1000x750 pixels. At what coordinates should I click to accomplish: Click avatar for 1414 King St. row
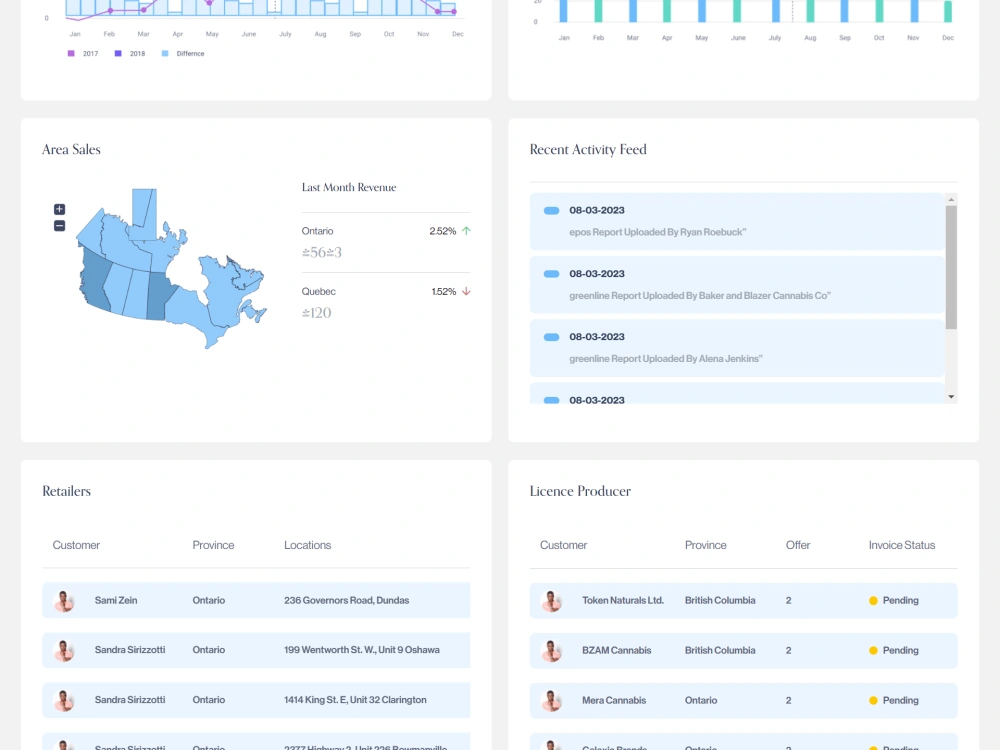64,700
